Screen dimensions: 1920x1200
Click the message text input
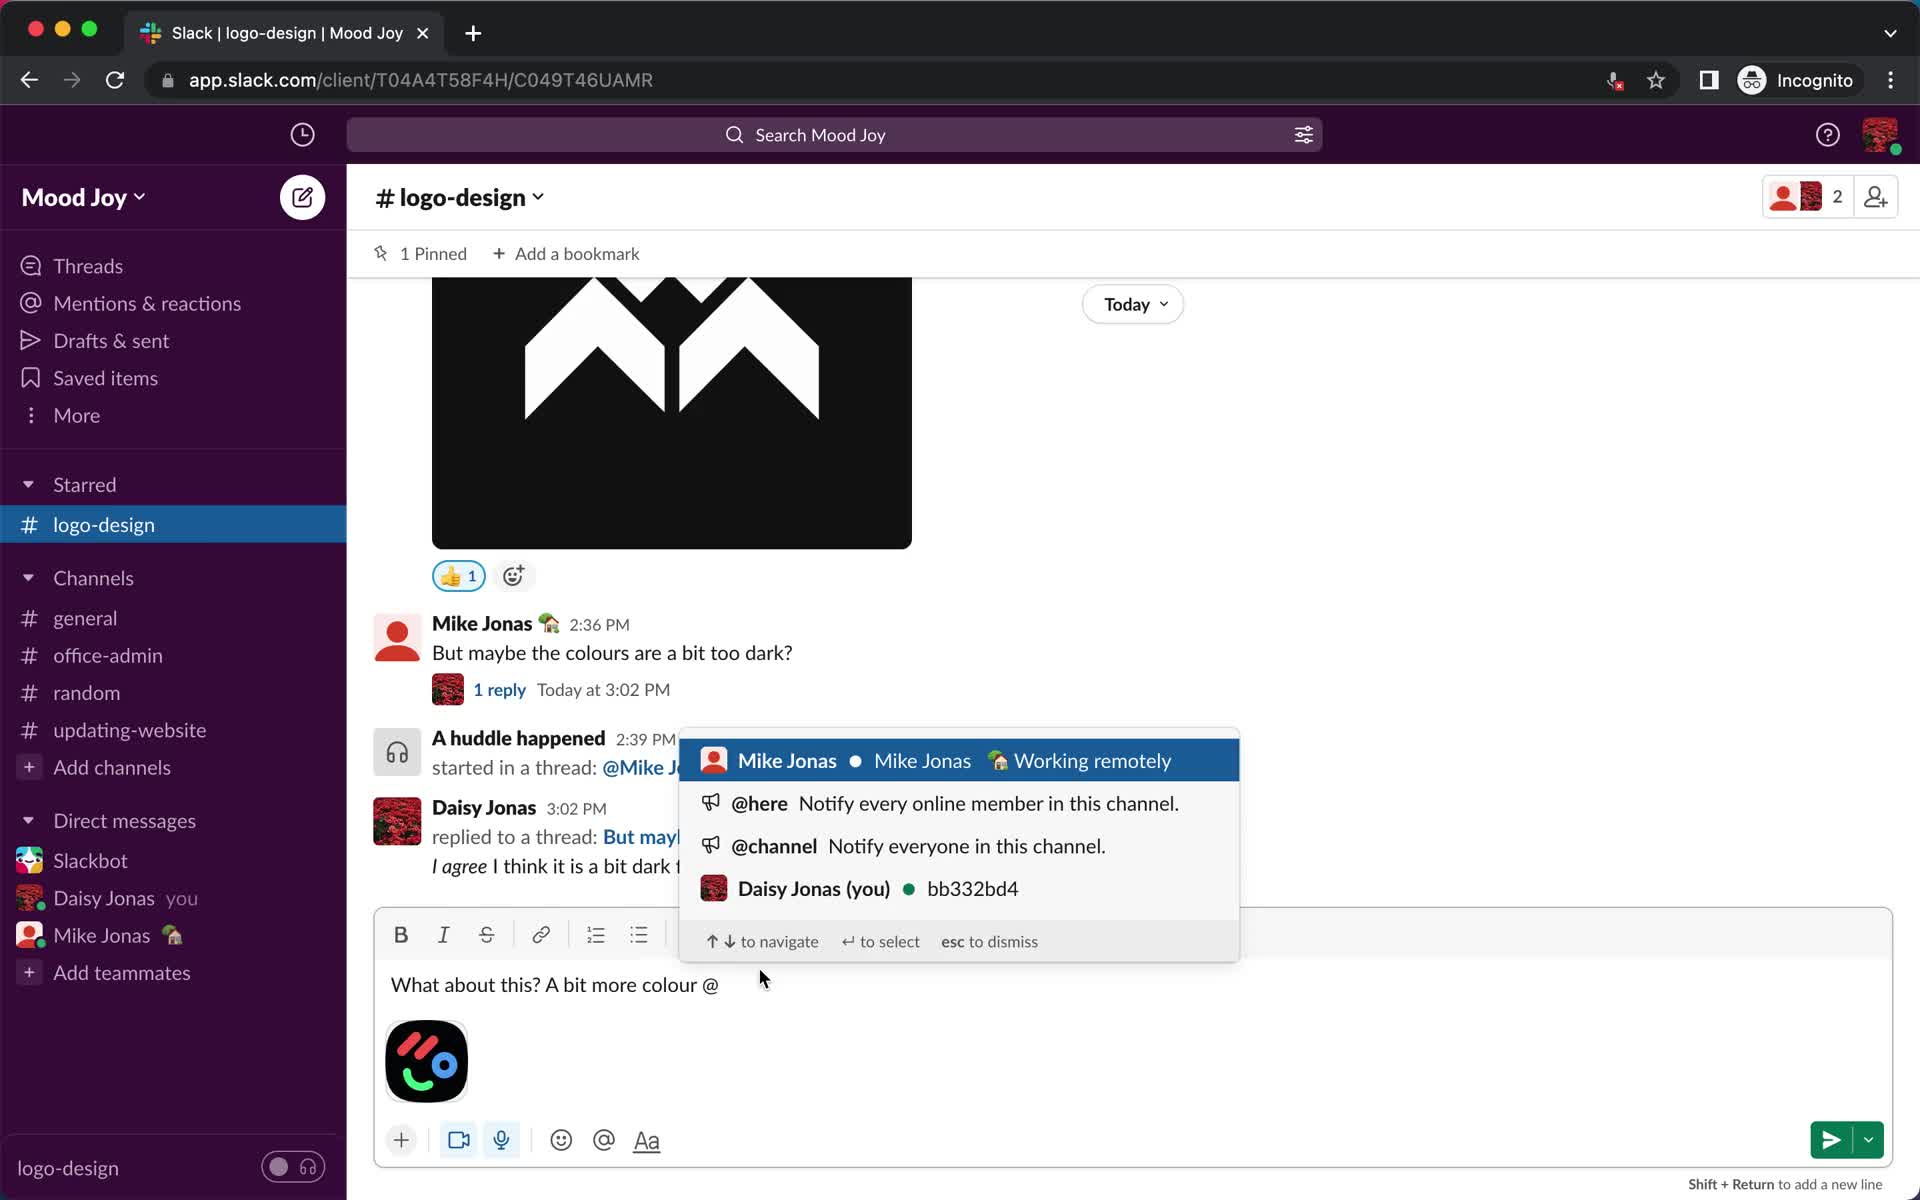click(x=1133, y=985)
